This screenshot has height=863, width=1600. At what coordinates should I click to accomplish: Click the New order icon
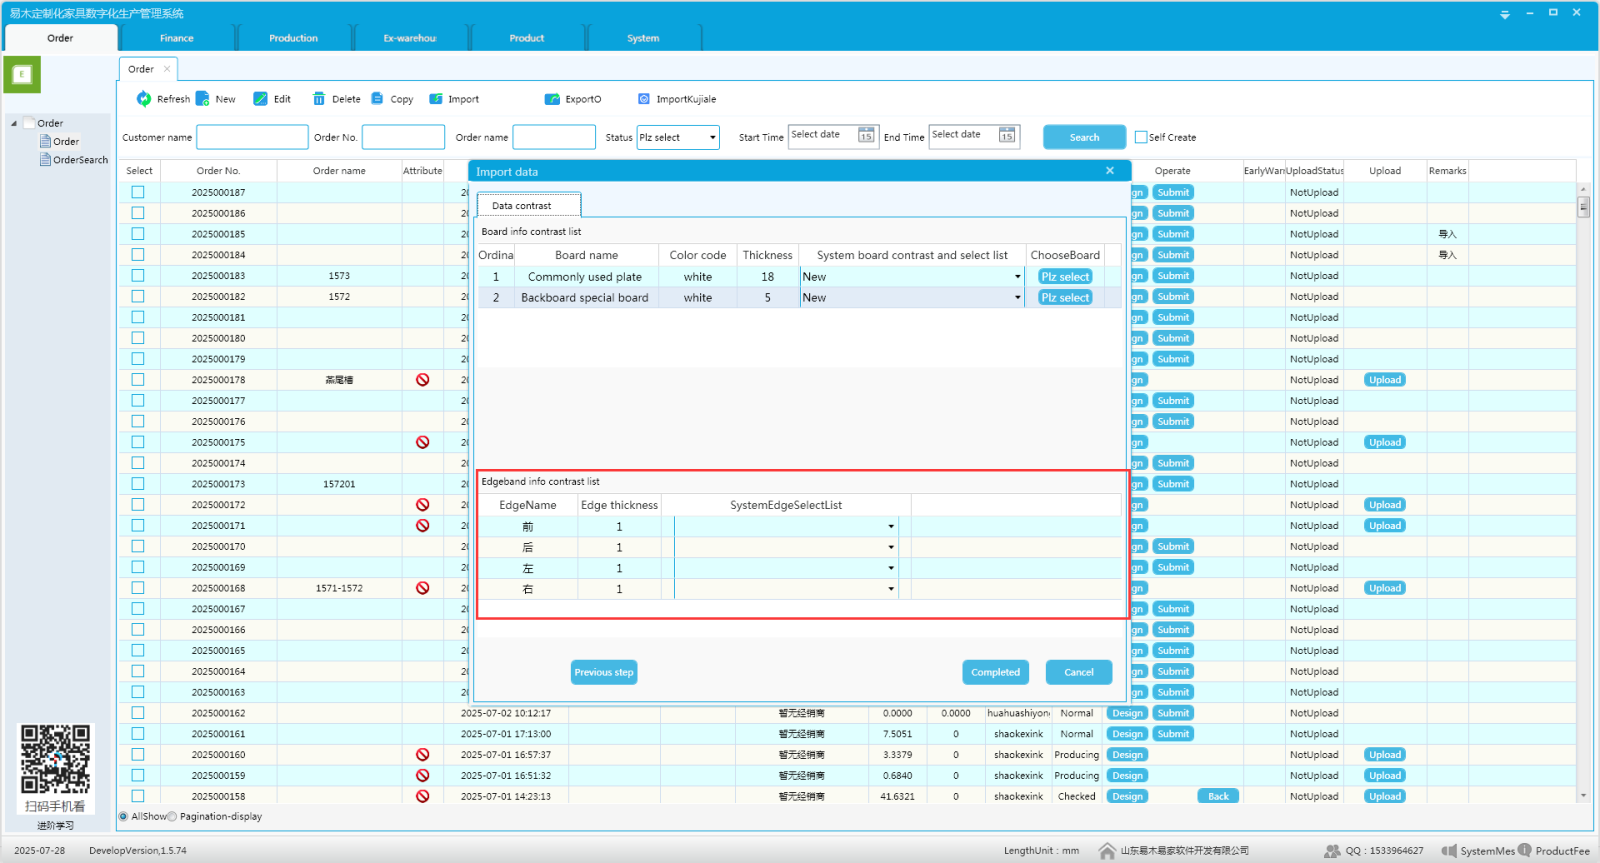203,99
